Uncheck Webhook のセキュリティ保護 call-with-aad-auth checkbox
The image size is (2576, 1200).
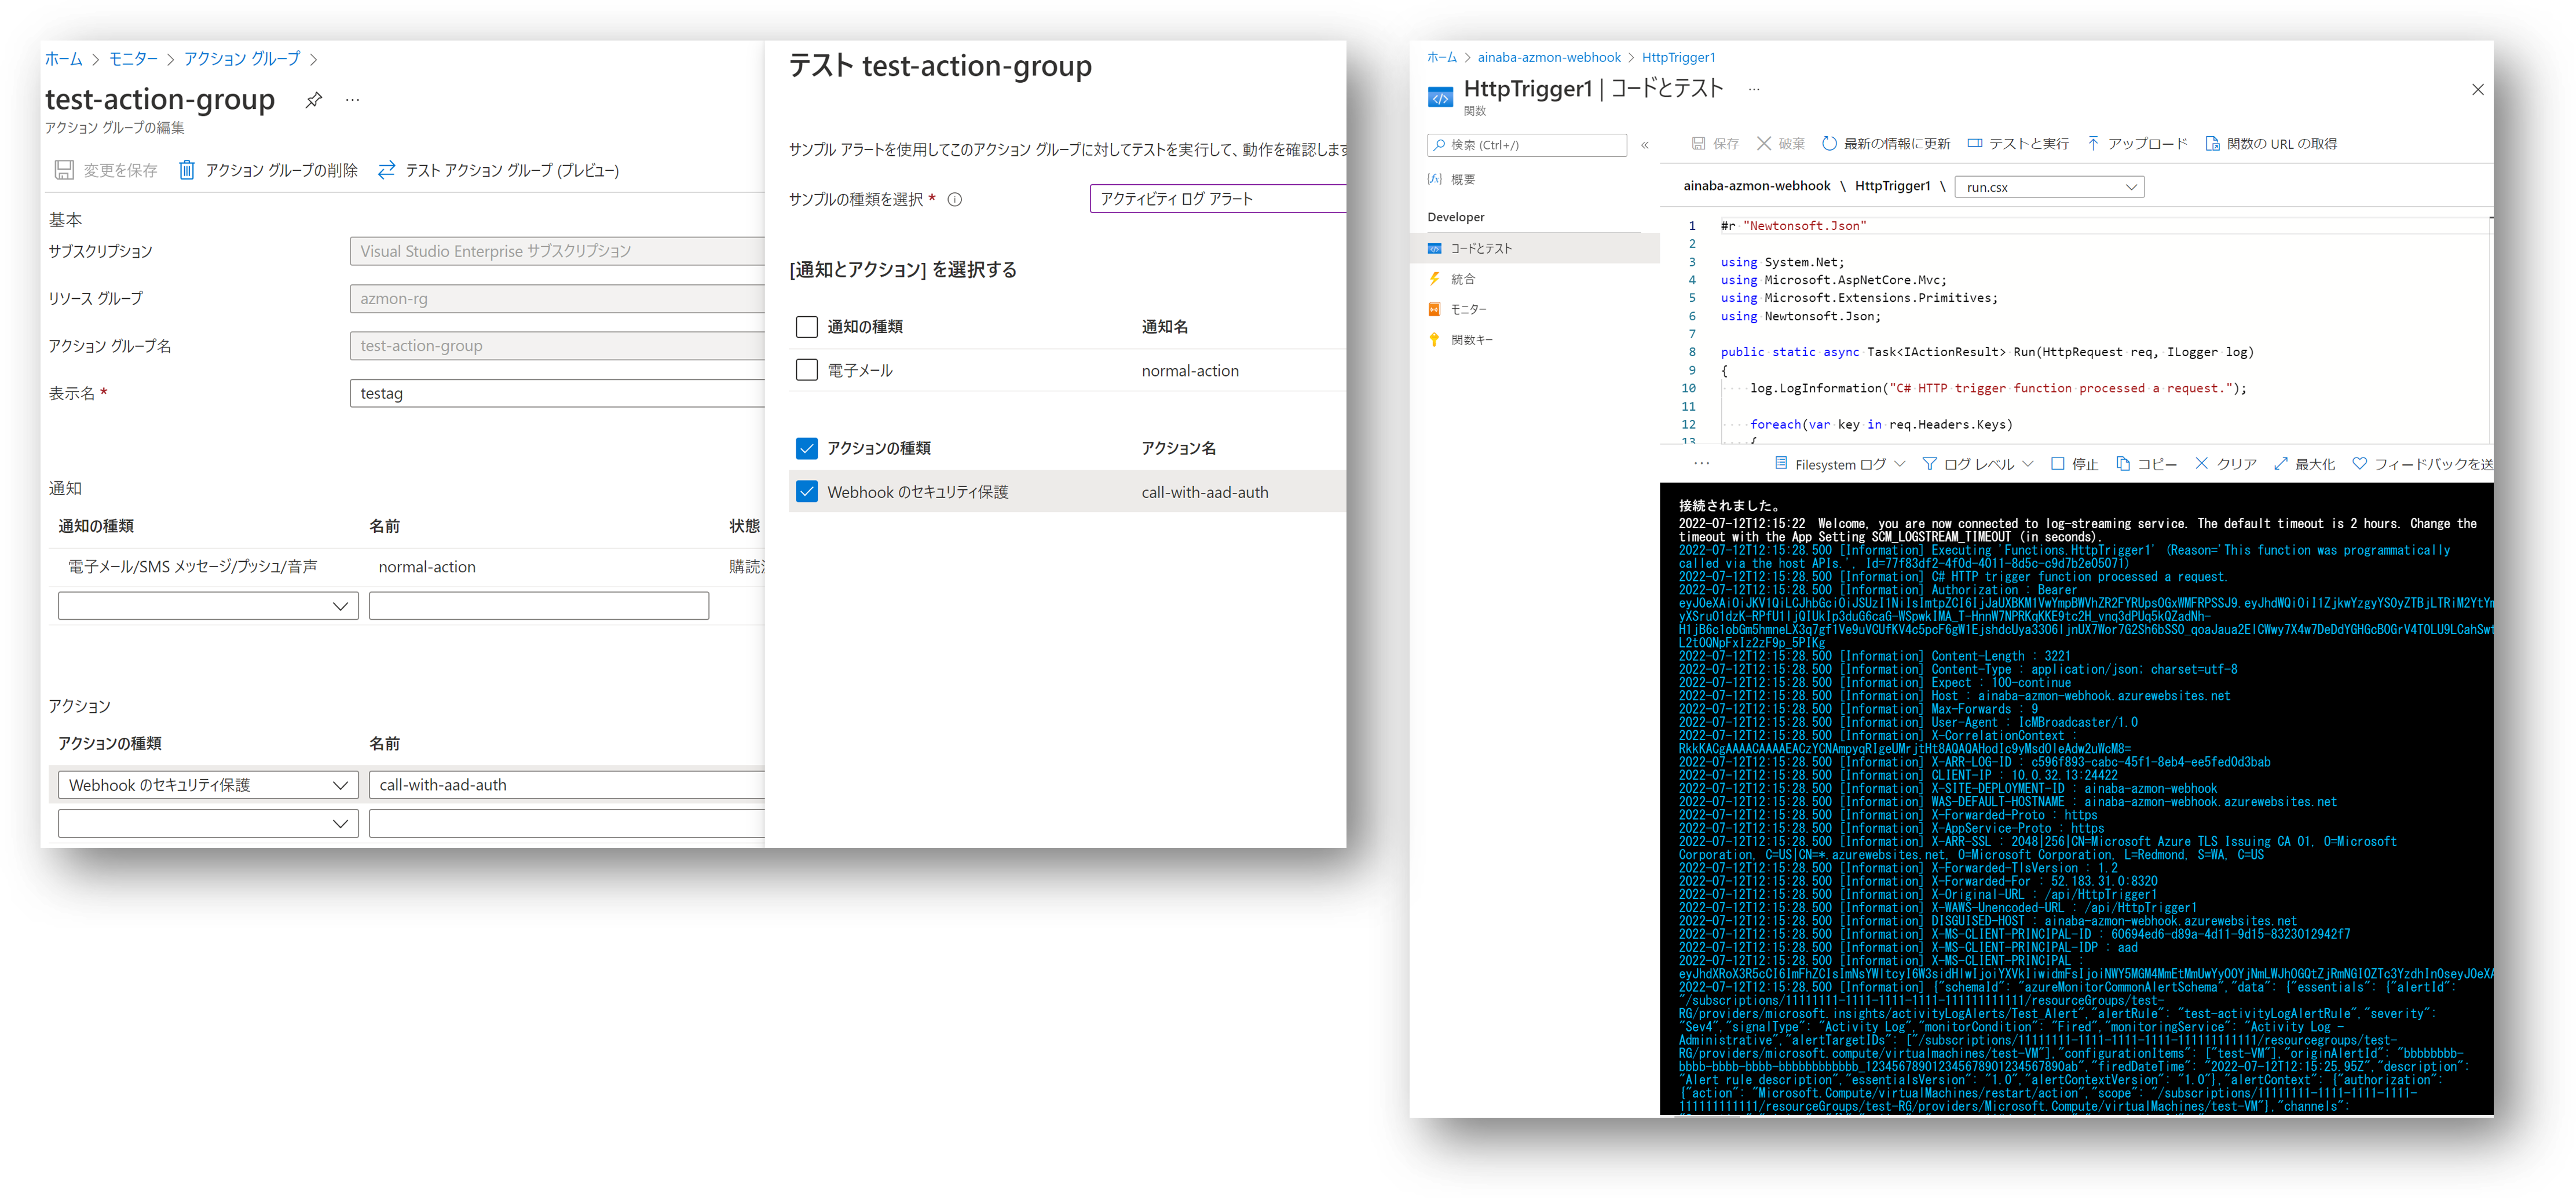[807, 492]
